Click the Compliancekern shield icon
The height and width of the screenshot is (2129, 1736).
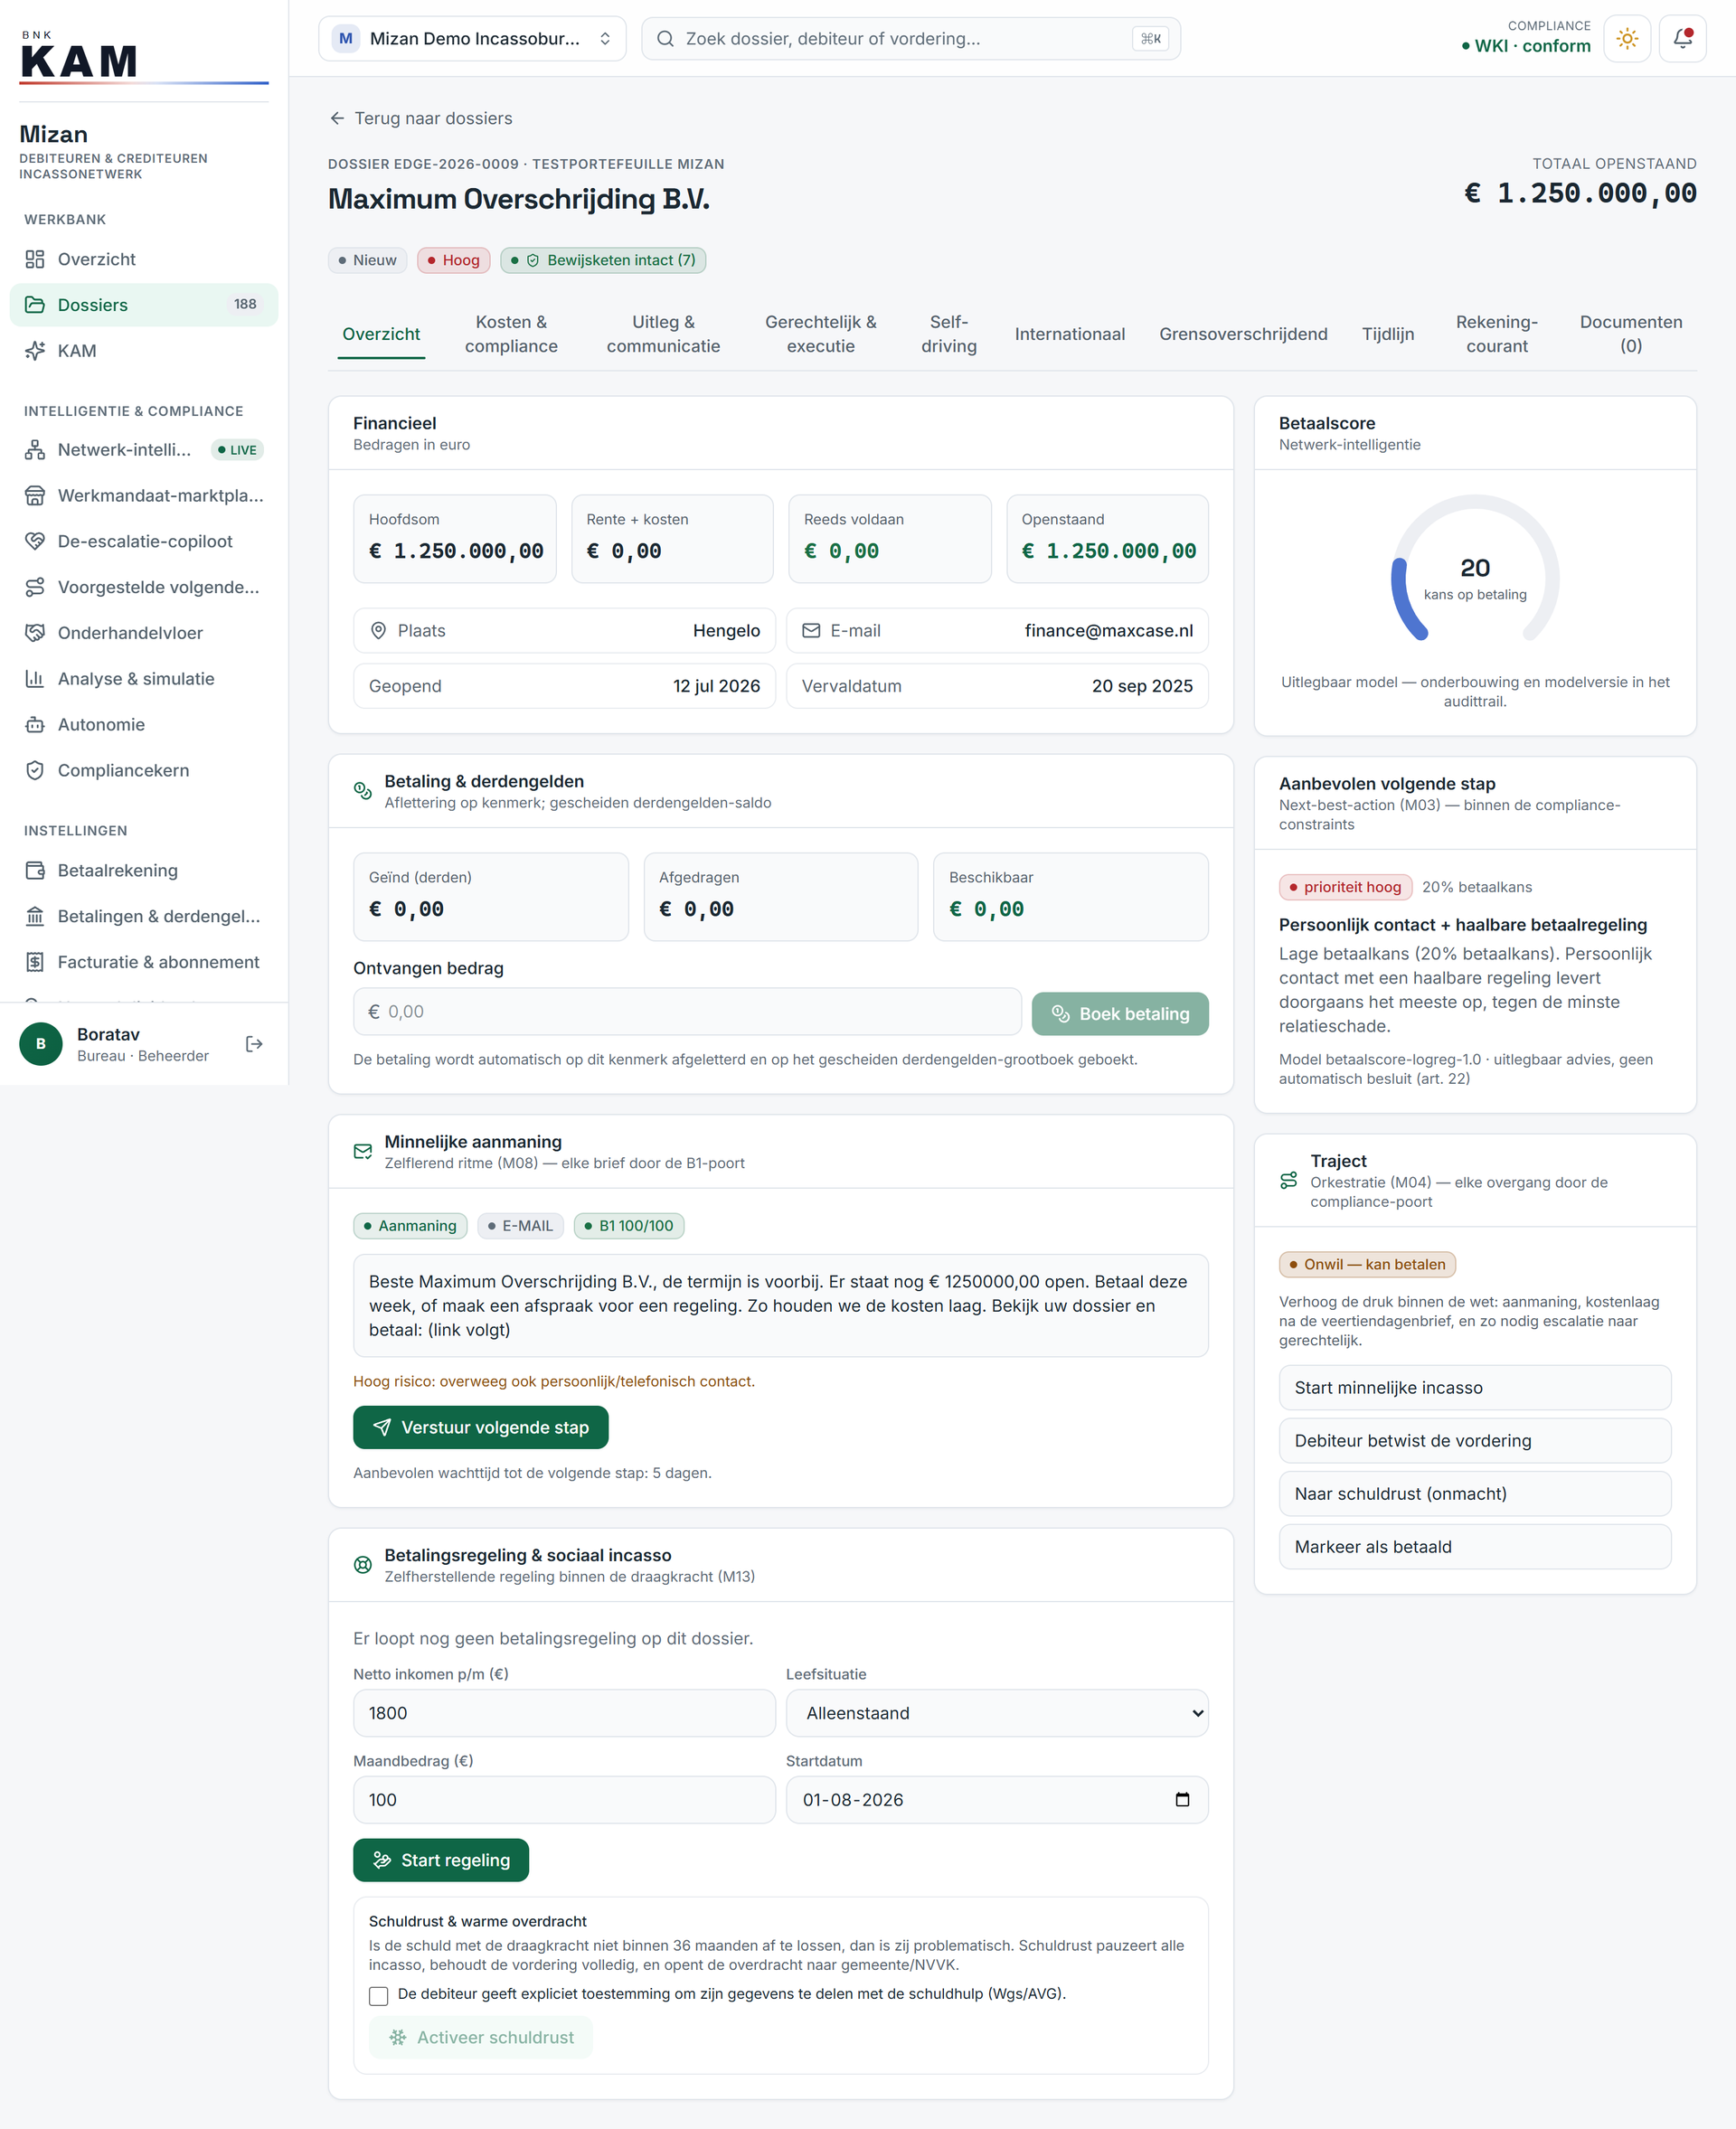point(35,771)
